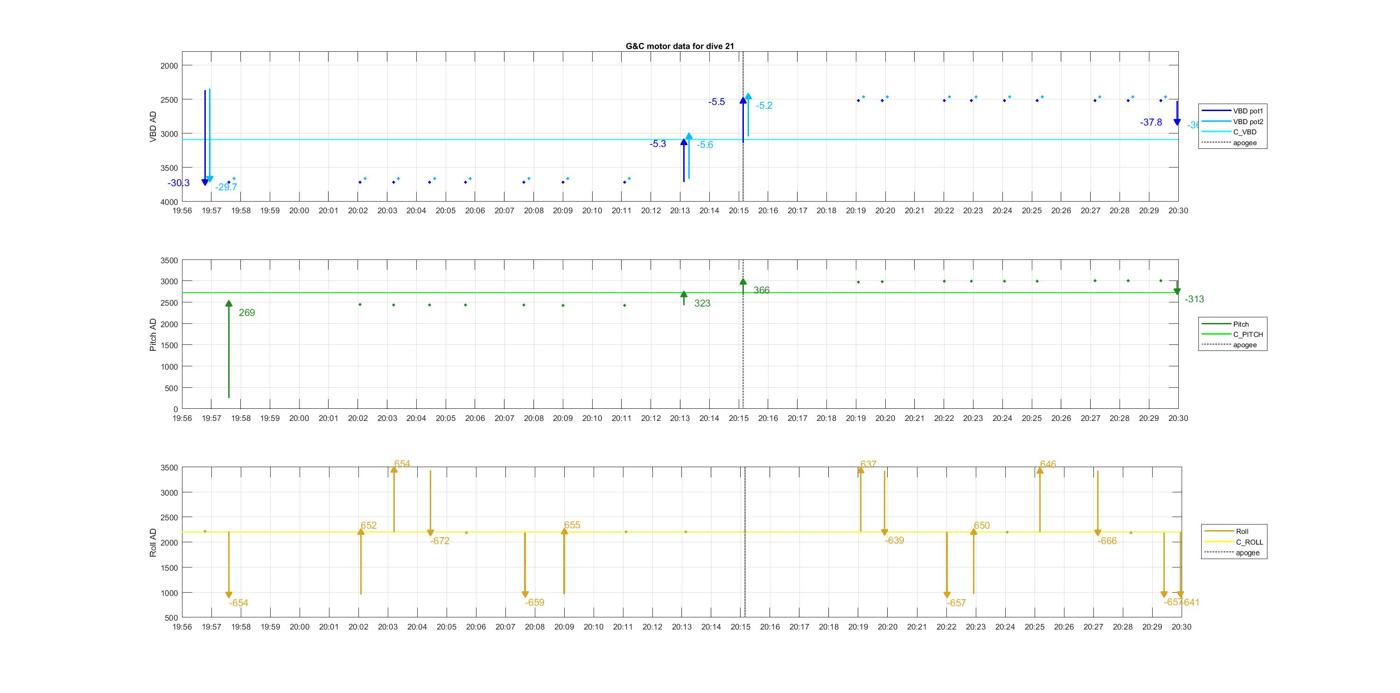Click the '-666' roll data label
The width and height of the screenshot is (1400, 693).
[1107, 541]
